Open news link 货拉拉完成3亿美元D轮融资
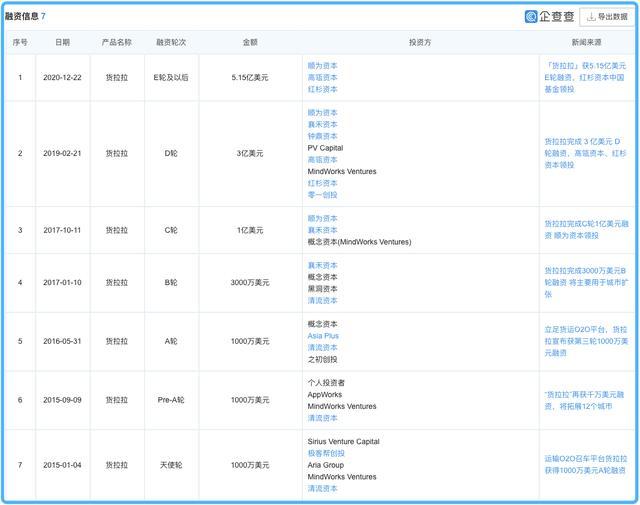Viewport: 640px width, 505px height. [585, 154]
